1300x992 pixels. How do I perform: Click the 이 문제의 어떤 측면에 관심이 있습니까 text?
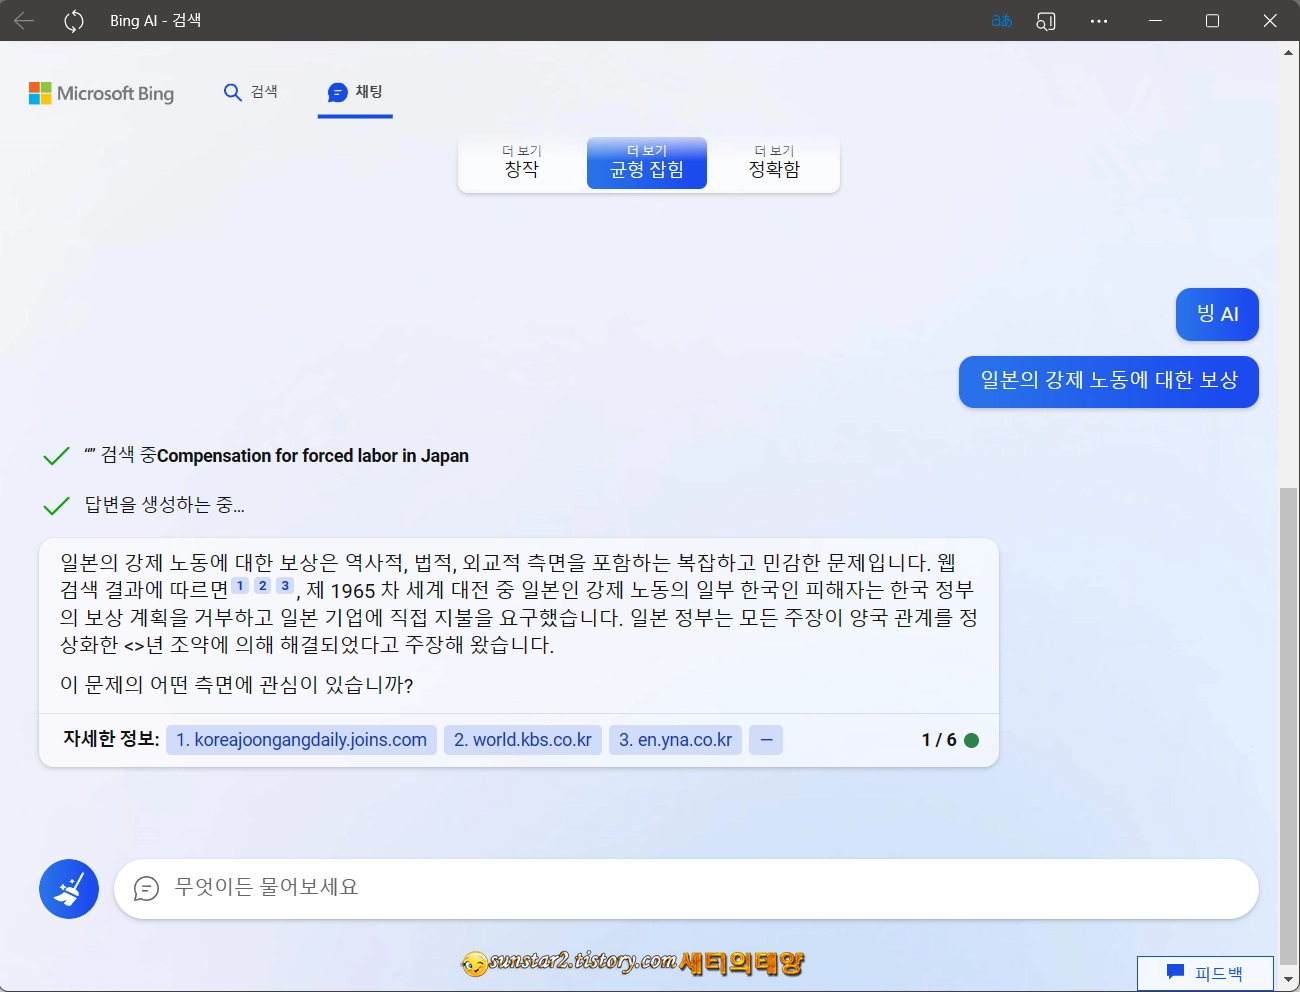coord(237,685)
